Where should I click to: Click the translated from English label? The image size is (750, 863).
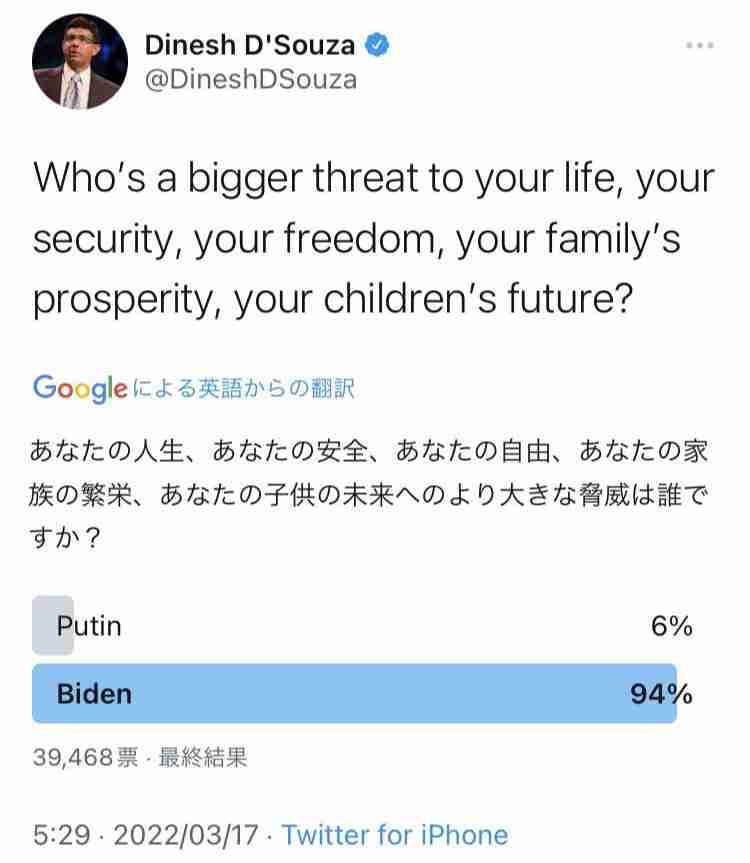click(244, 389)
